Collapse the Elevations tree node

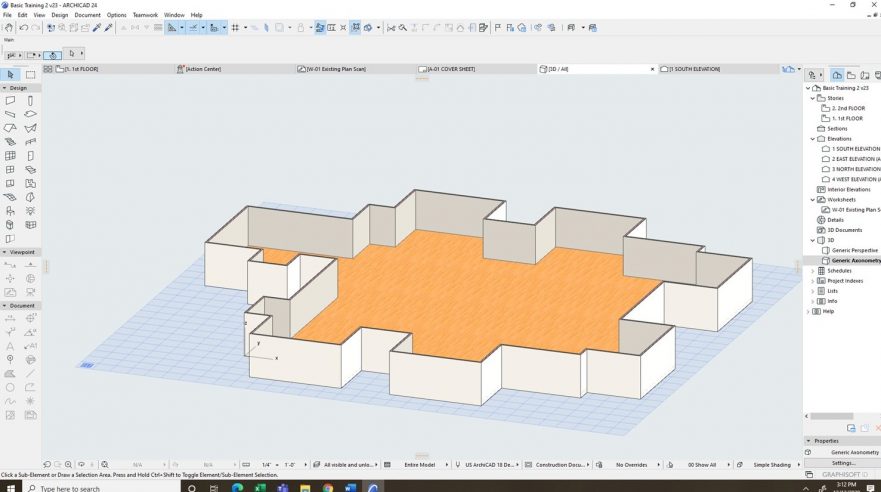[x=812, y=139]
